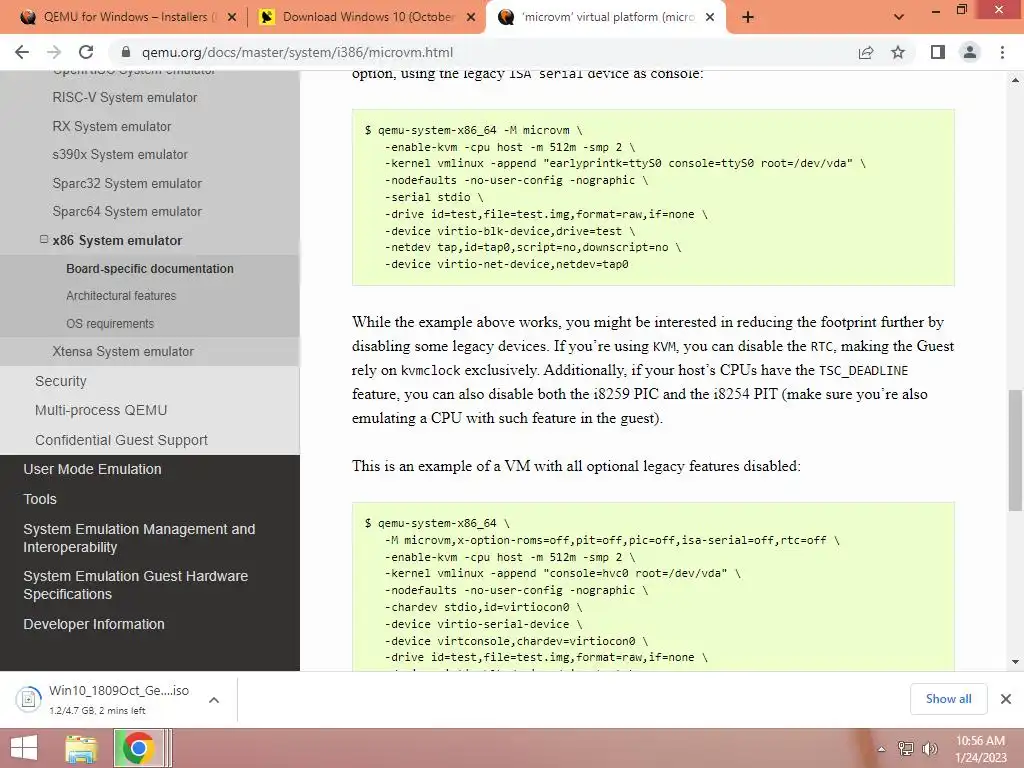The height and width of the screenshot is (768, 1024).
Task: Open System Emulation Guest Hardware Specifications chapter
Action: click(x=135, y=585)
